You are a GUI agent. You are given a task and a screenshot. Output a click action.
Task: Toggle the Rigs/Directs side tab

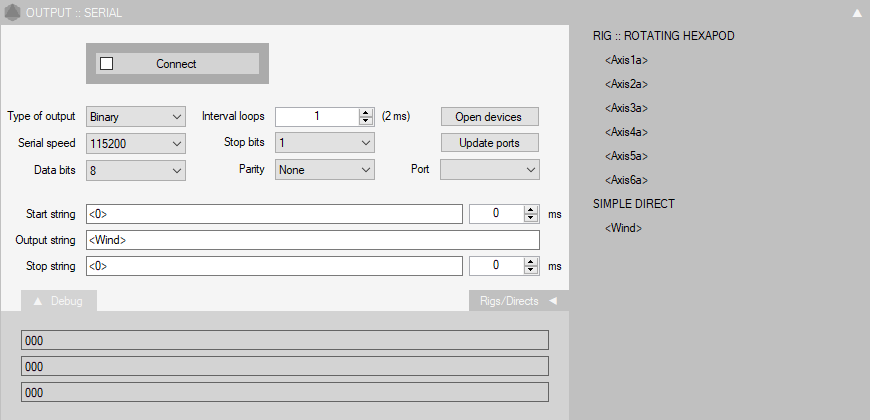[x=518, y=301]
